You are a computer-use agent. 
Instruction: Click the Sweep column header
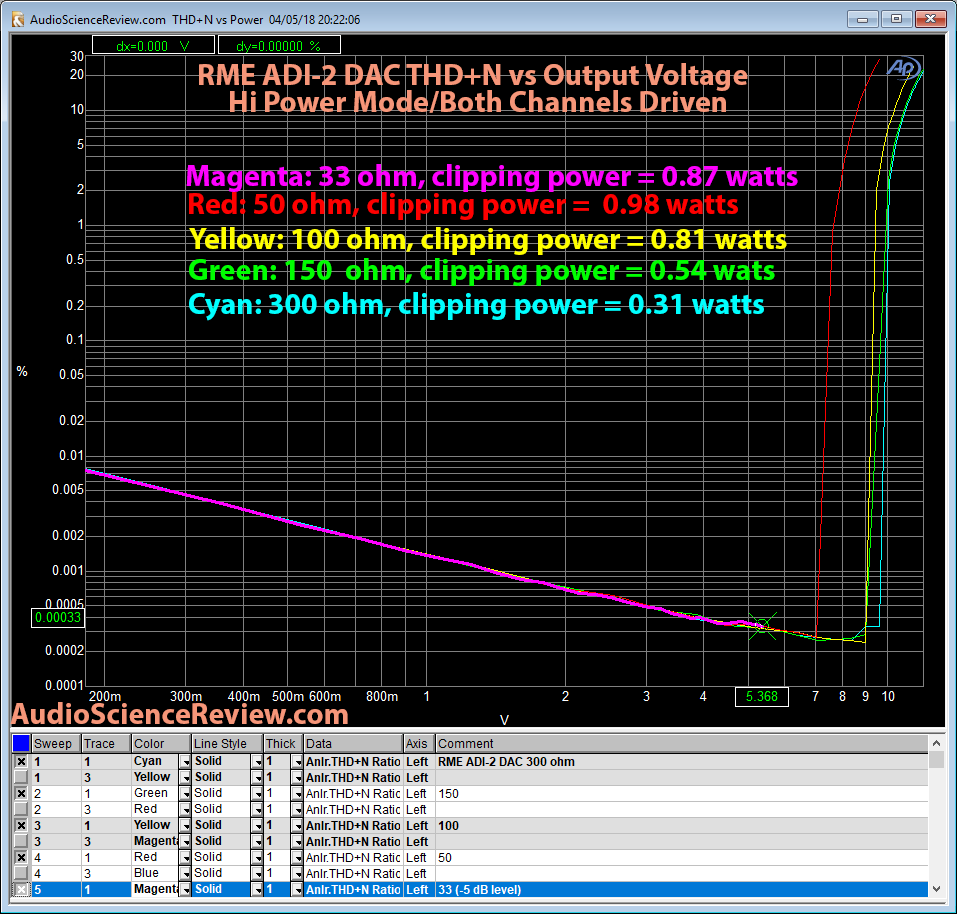click(x=56, y=743)
